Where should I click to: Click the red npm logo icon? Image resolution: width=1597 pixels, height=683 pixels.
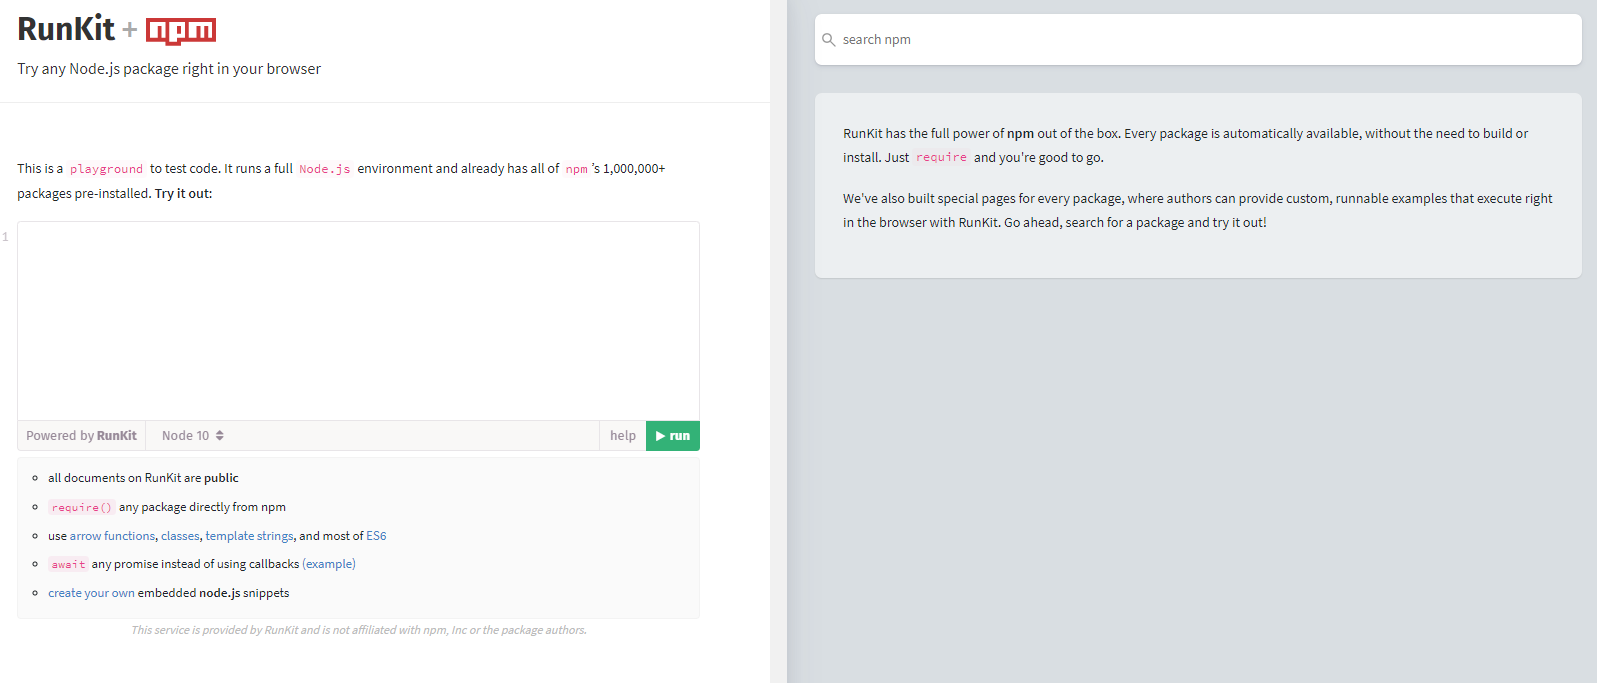[181, 31]
